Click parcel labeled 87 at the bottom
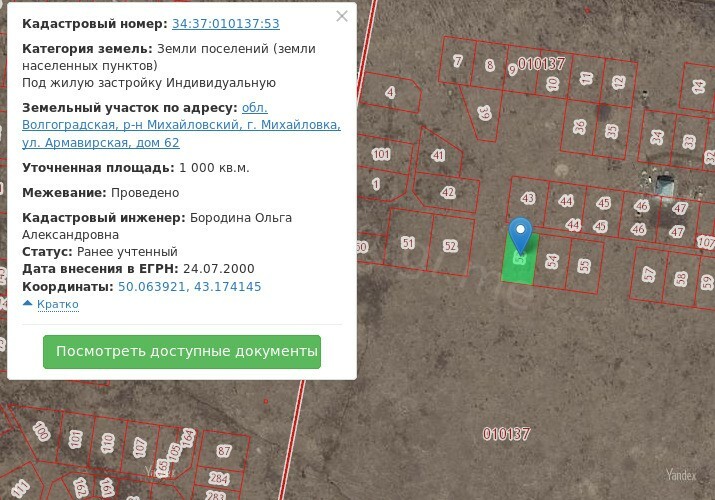The width and height of the screenshot is (715, 500). click(x=224, y=451)
